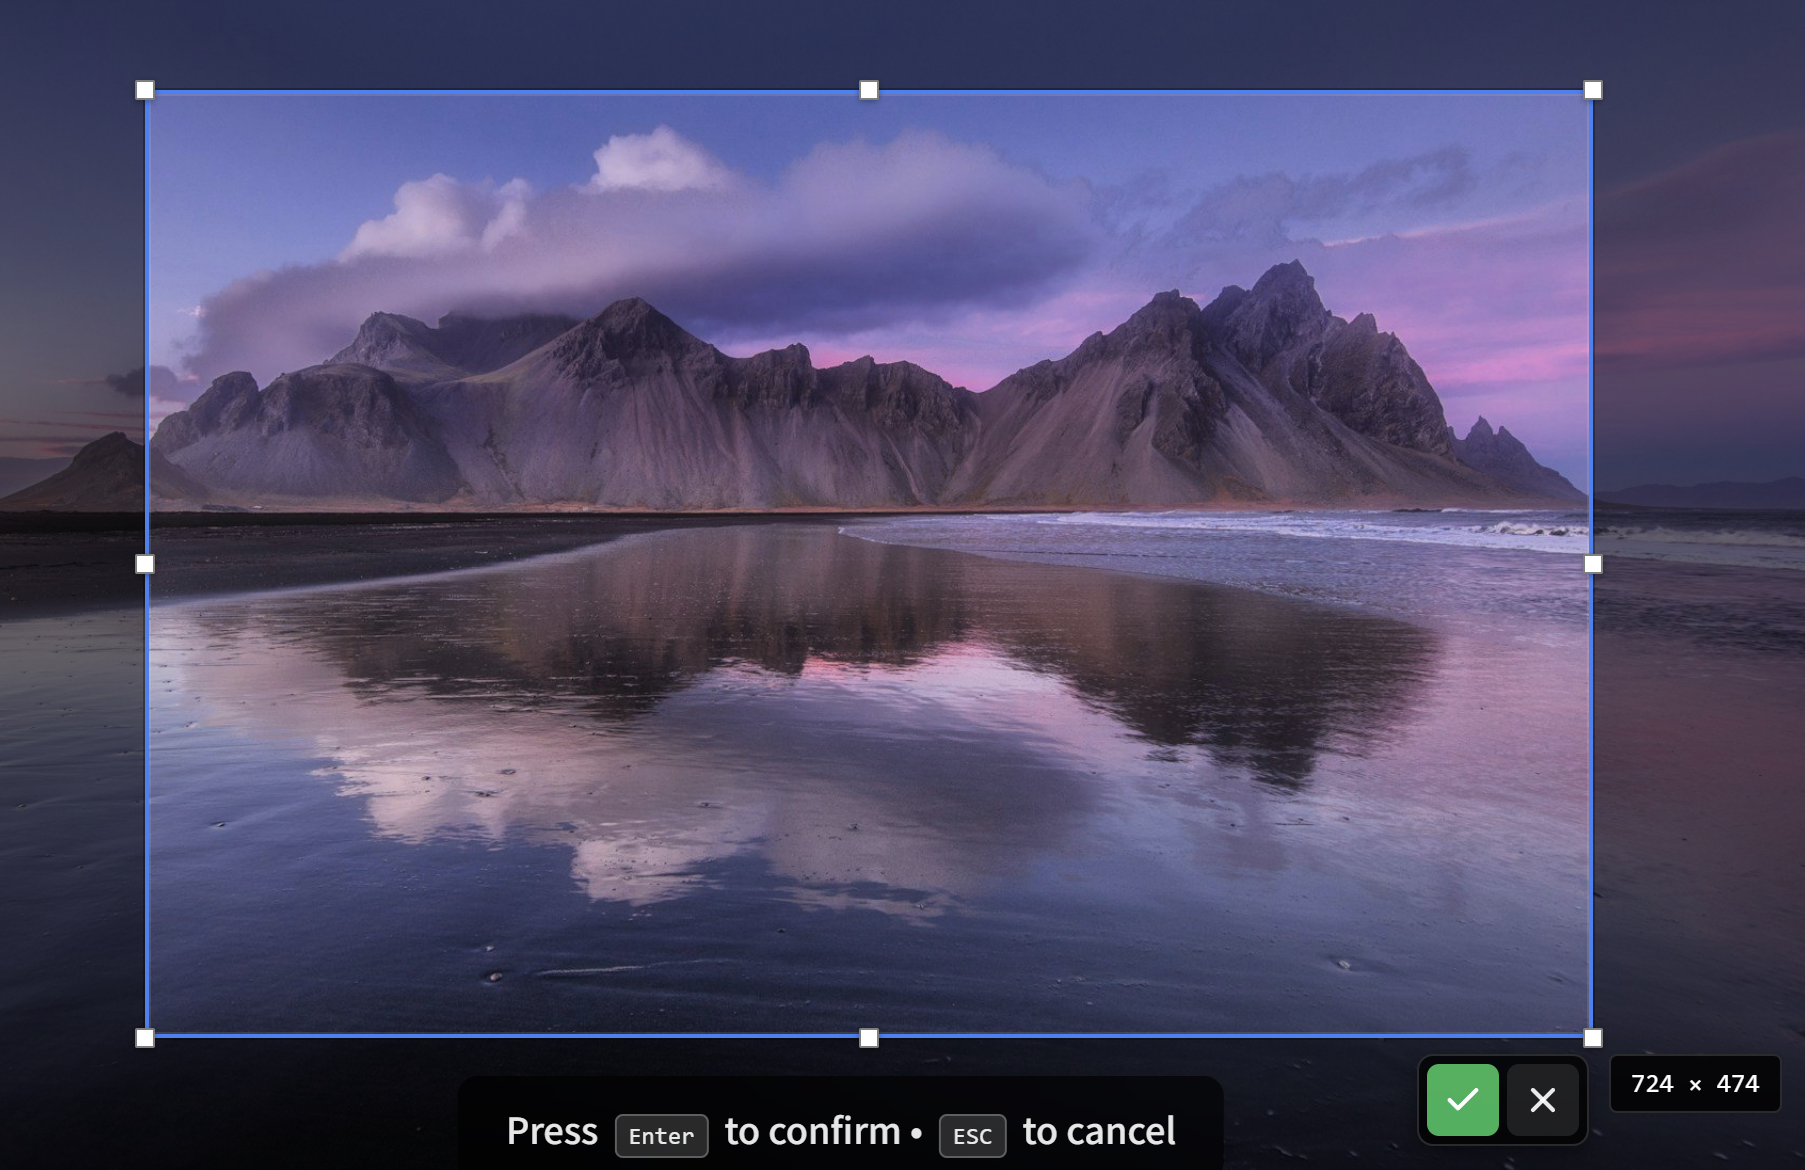Click the green confirm half of the button group
Viewport: 1805px width, 1170px height.
click(x=1462, y=1100)
